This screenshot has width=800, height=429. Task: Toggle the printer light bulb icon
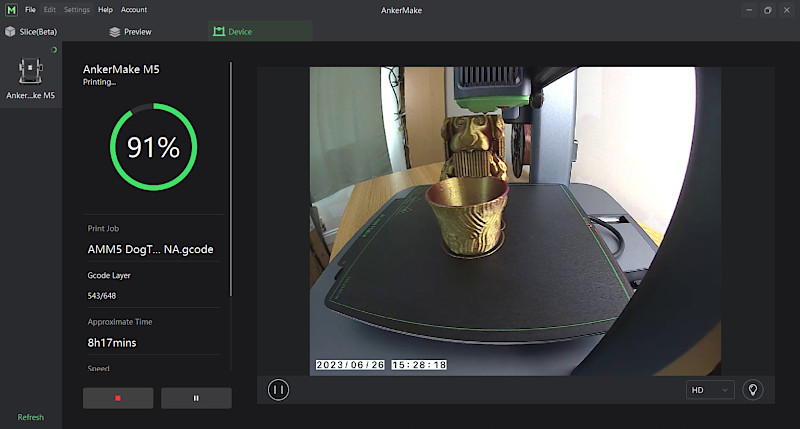point(753,390)
